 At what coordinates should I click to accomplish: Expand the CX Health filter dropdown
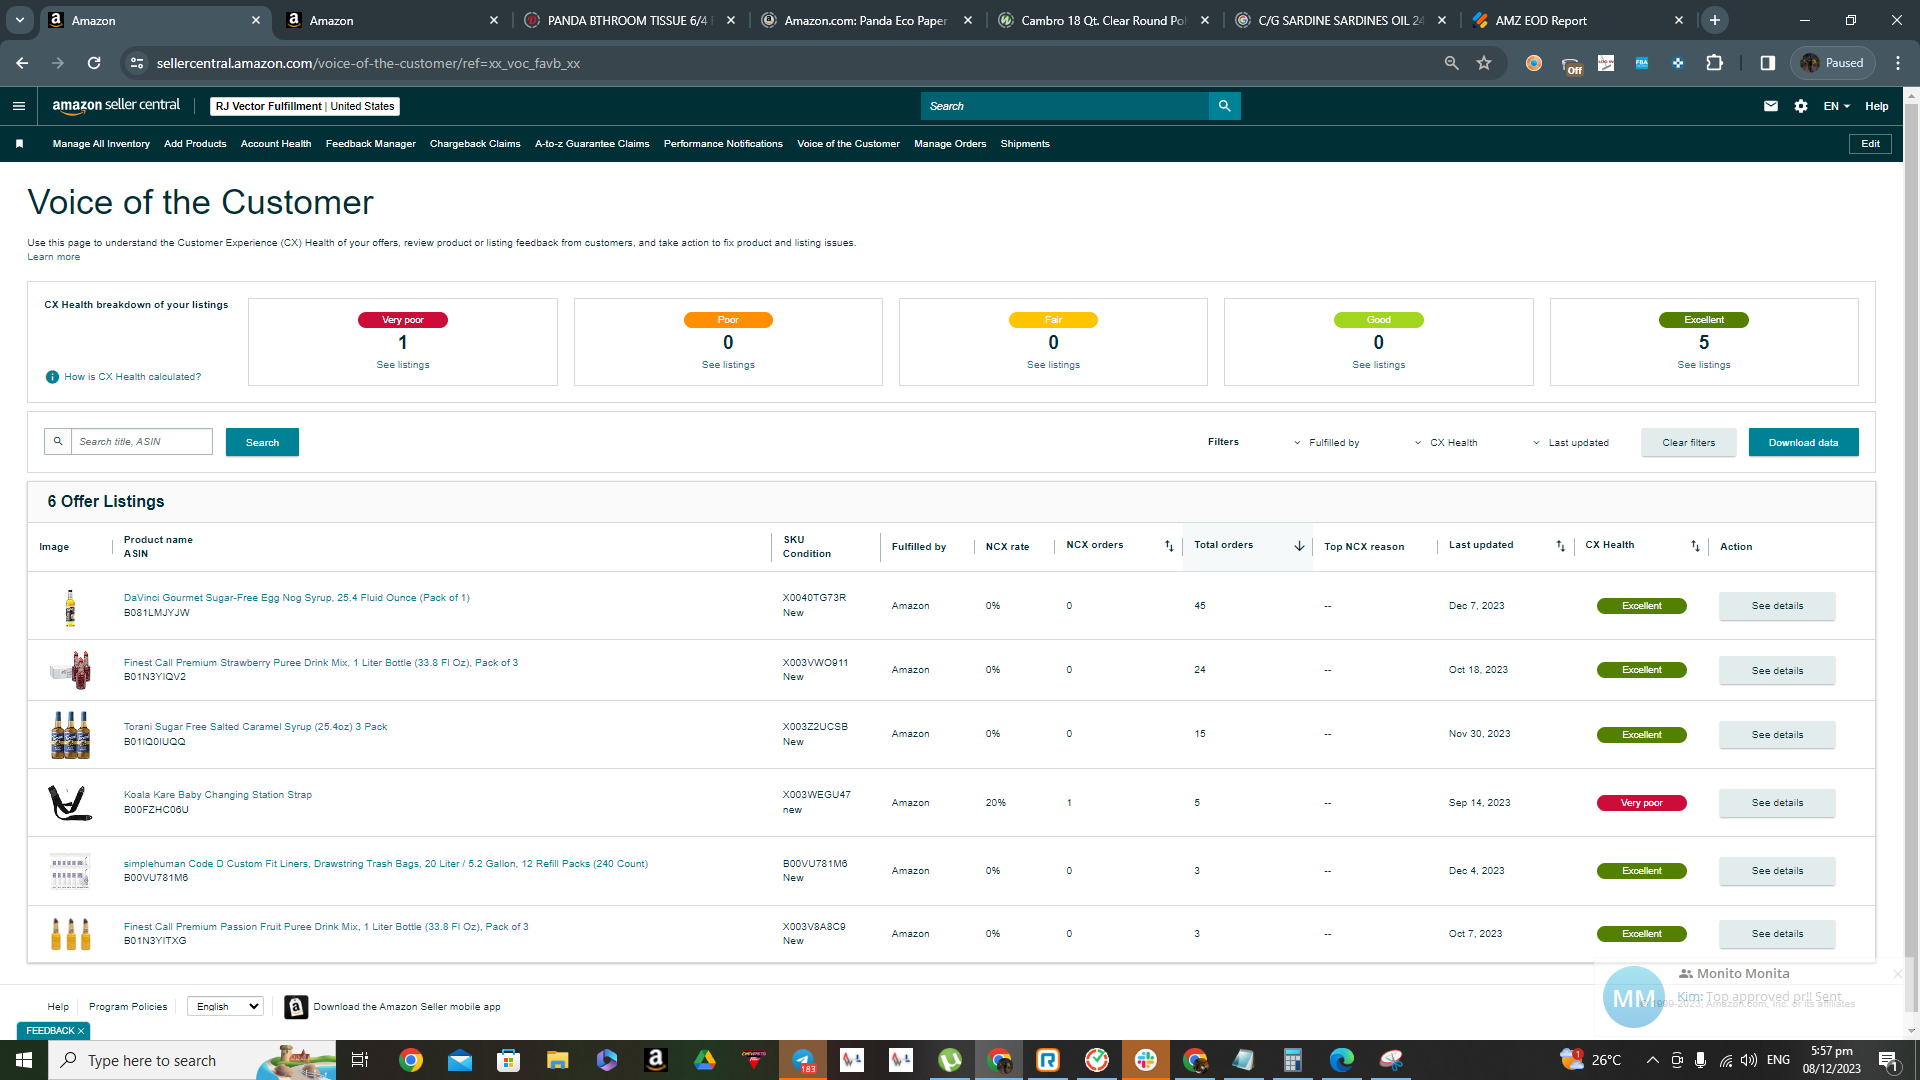1446,443
